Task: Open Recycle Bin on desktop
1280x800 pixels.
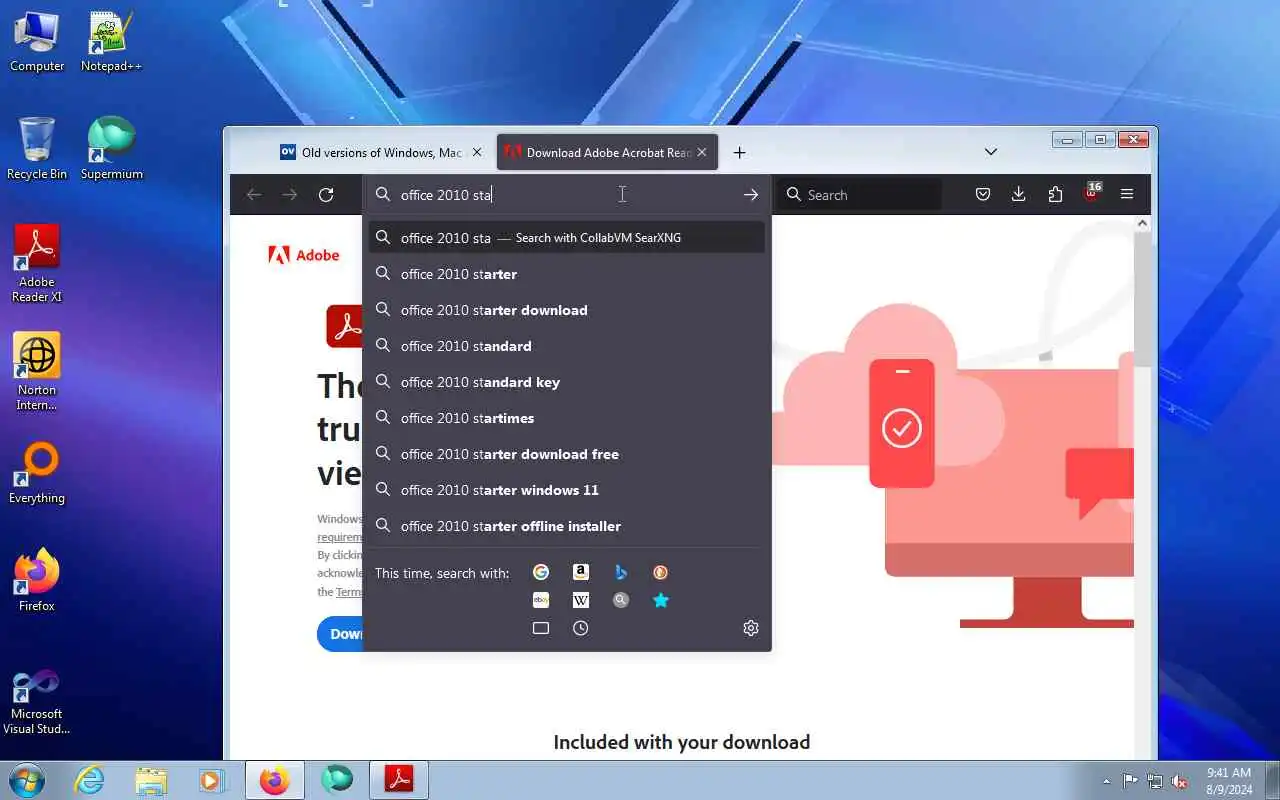Action: [x=37, y=148]
